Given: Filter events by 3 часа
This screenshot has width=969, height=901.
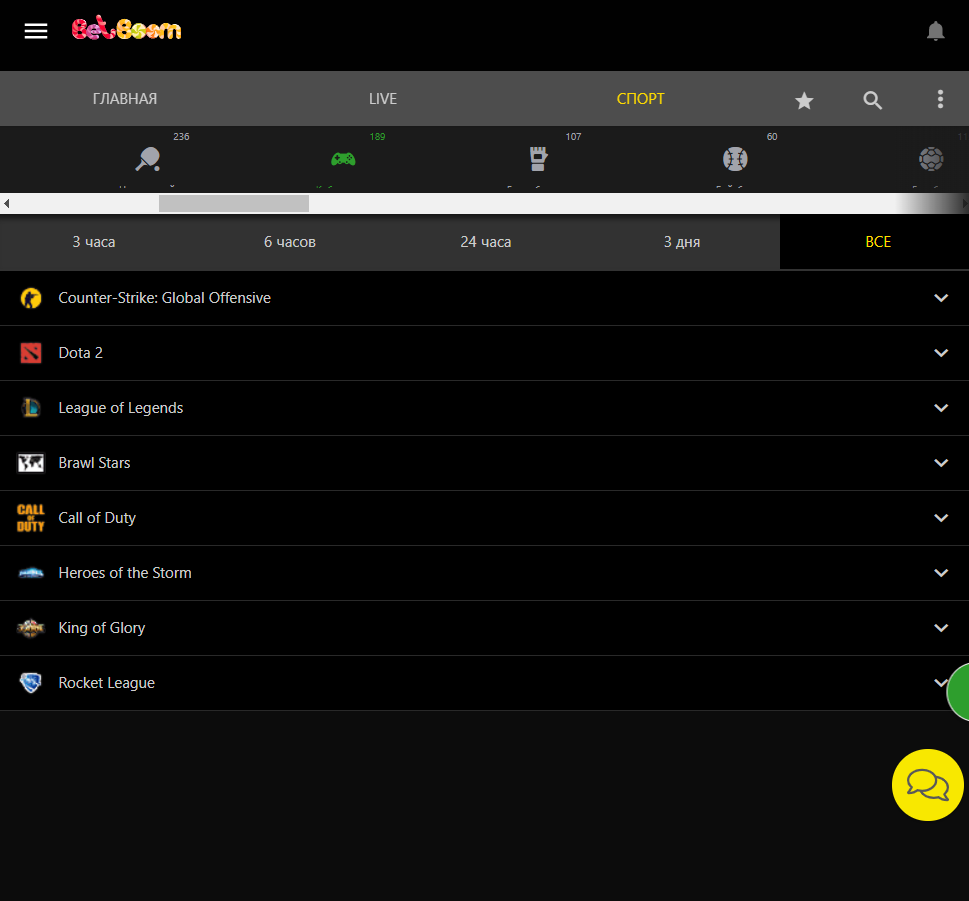Looking at the screenshot, I should point(94,242).
